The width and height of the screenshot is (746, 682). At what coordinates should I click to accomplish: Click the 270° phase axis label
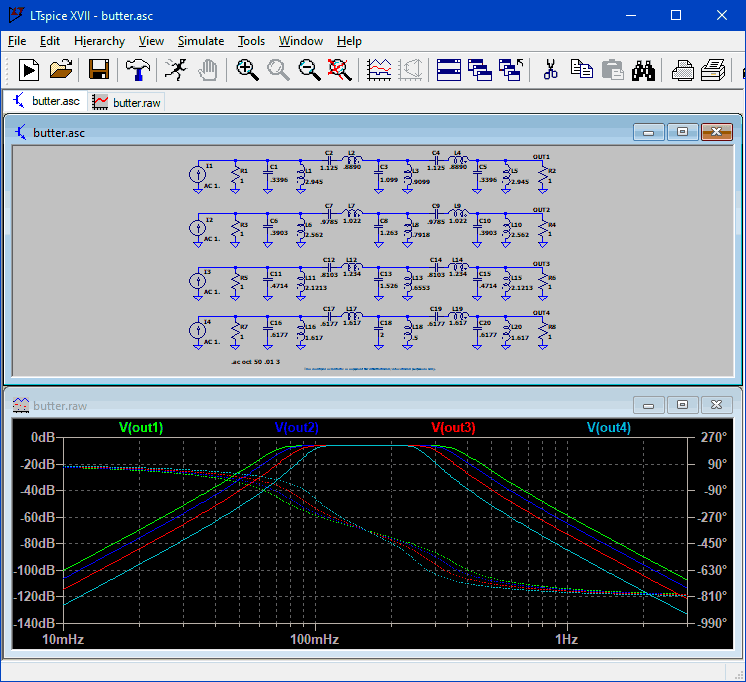[x=714, y=437]
